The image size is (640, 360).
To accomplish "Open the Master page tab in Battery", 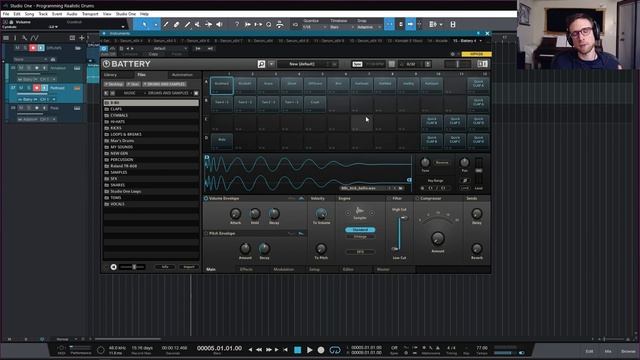I will 383,269.
